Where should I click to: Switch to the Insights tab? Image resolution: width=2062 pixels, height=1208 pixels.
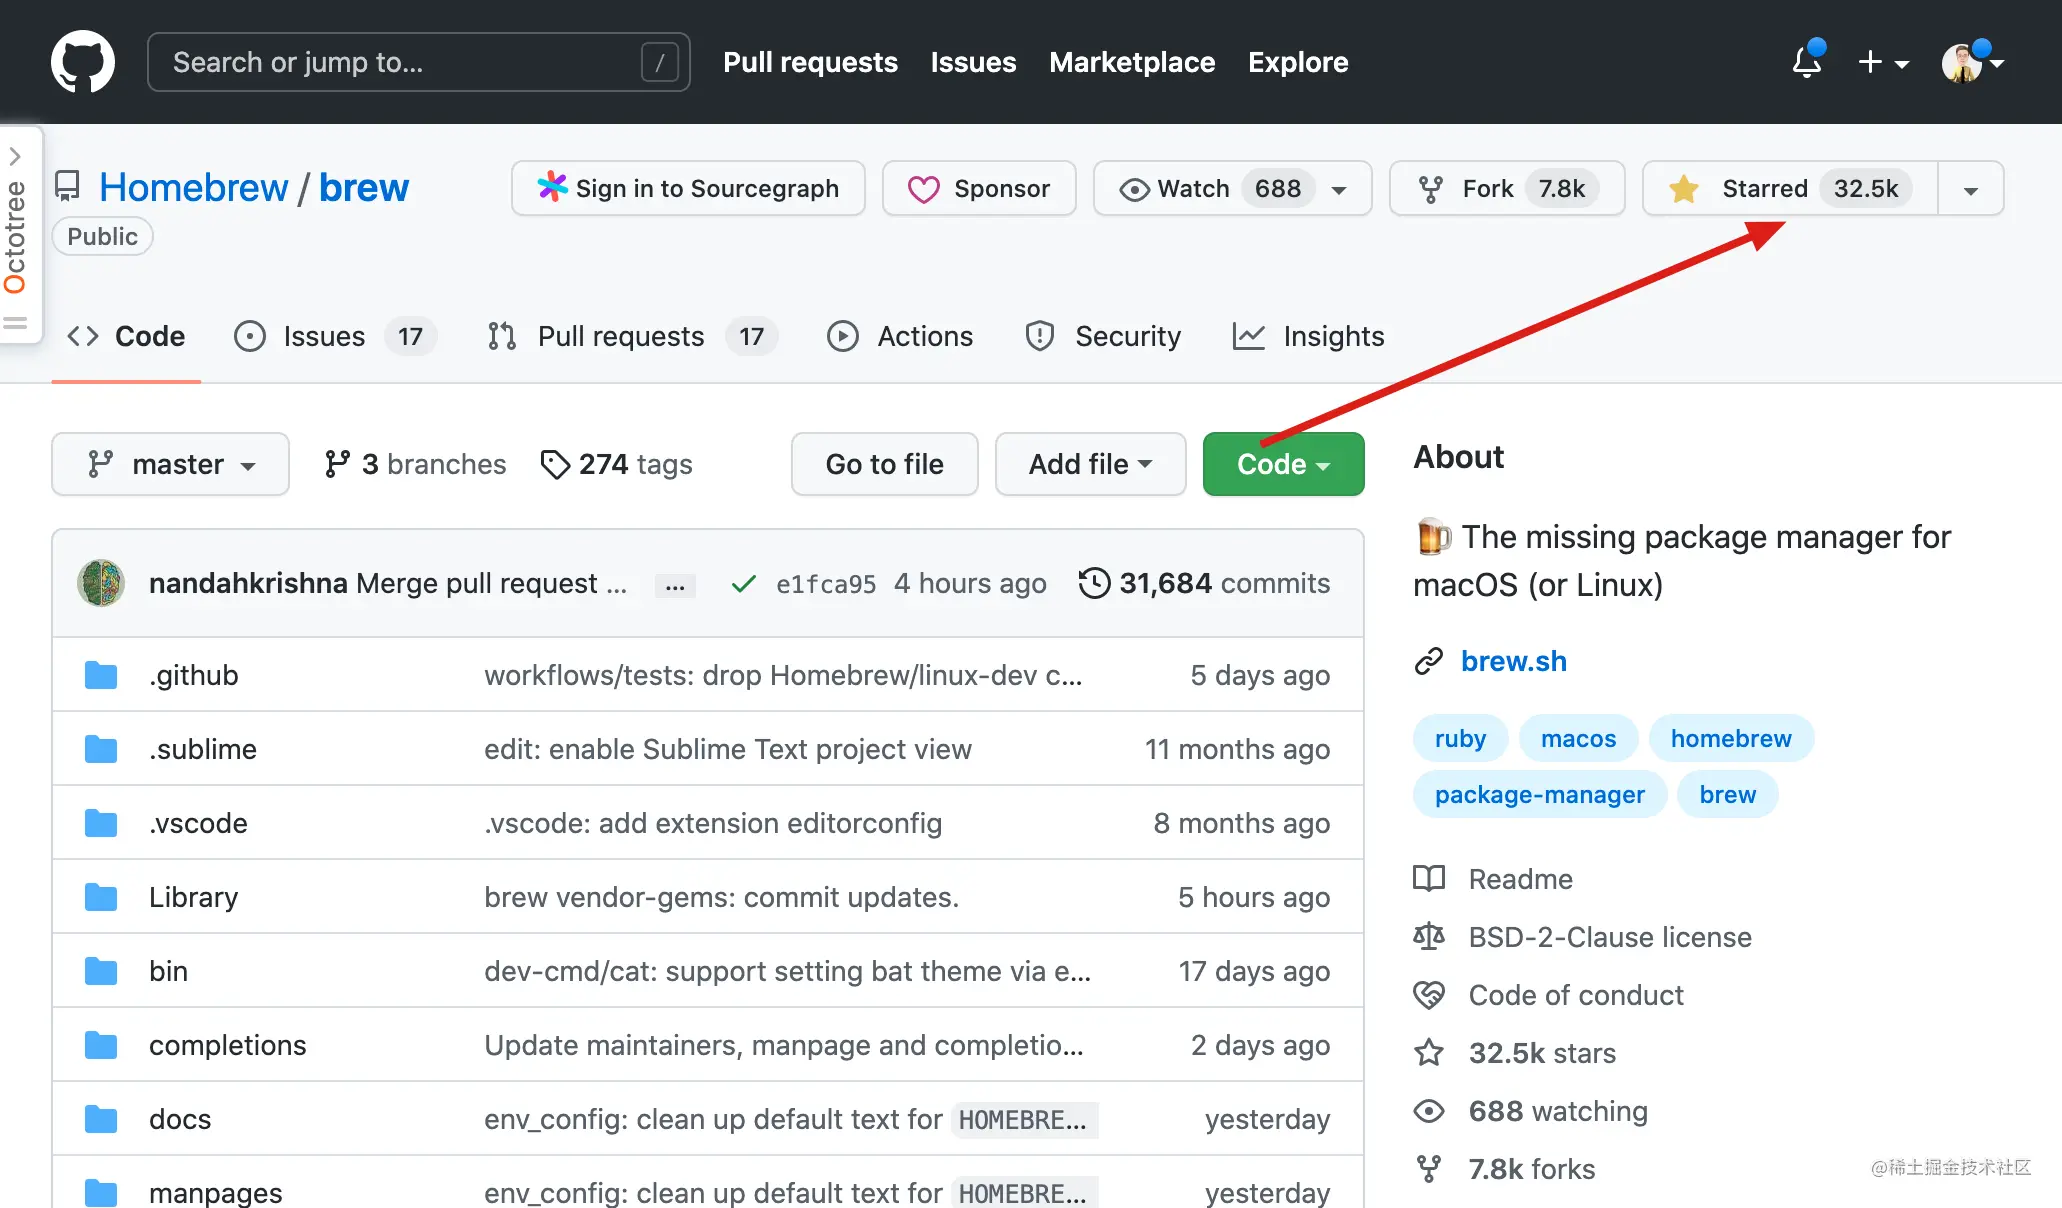click(1308, 336)
